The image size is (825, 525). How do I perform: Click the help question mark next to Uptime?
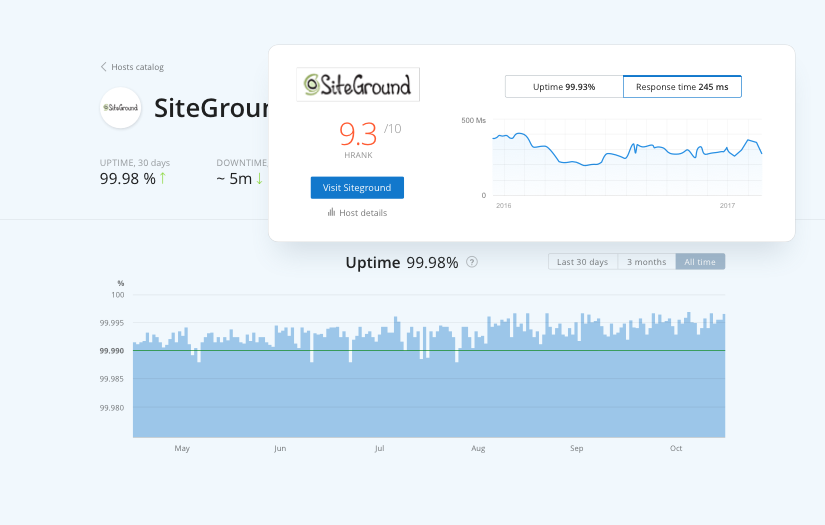point(472,262)
